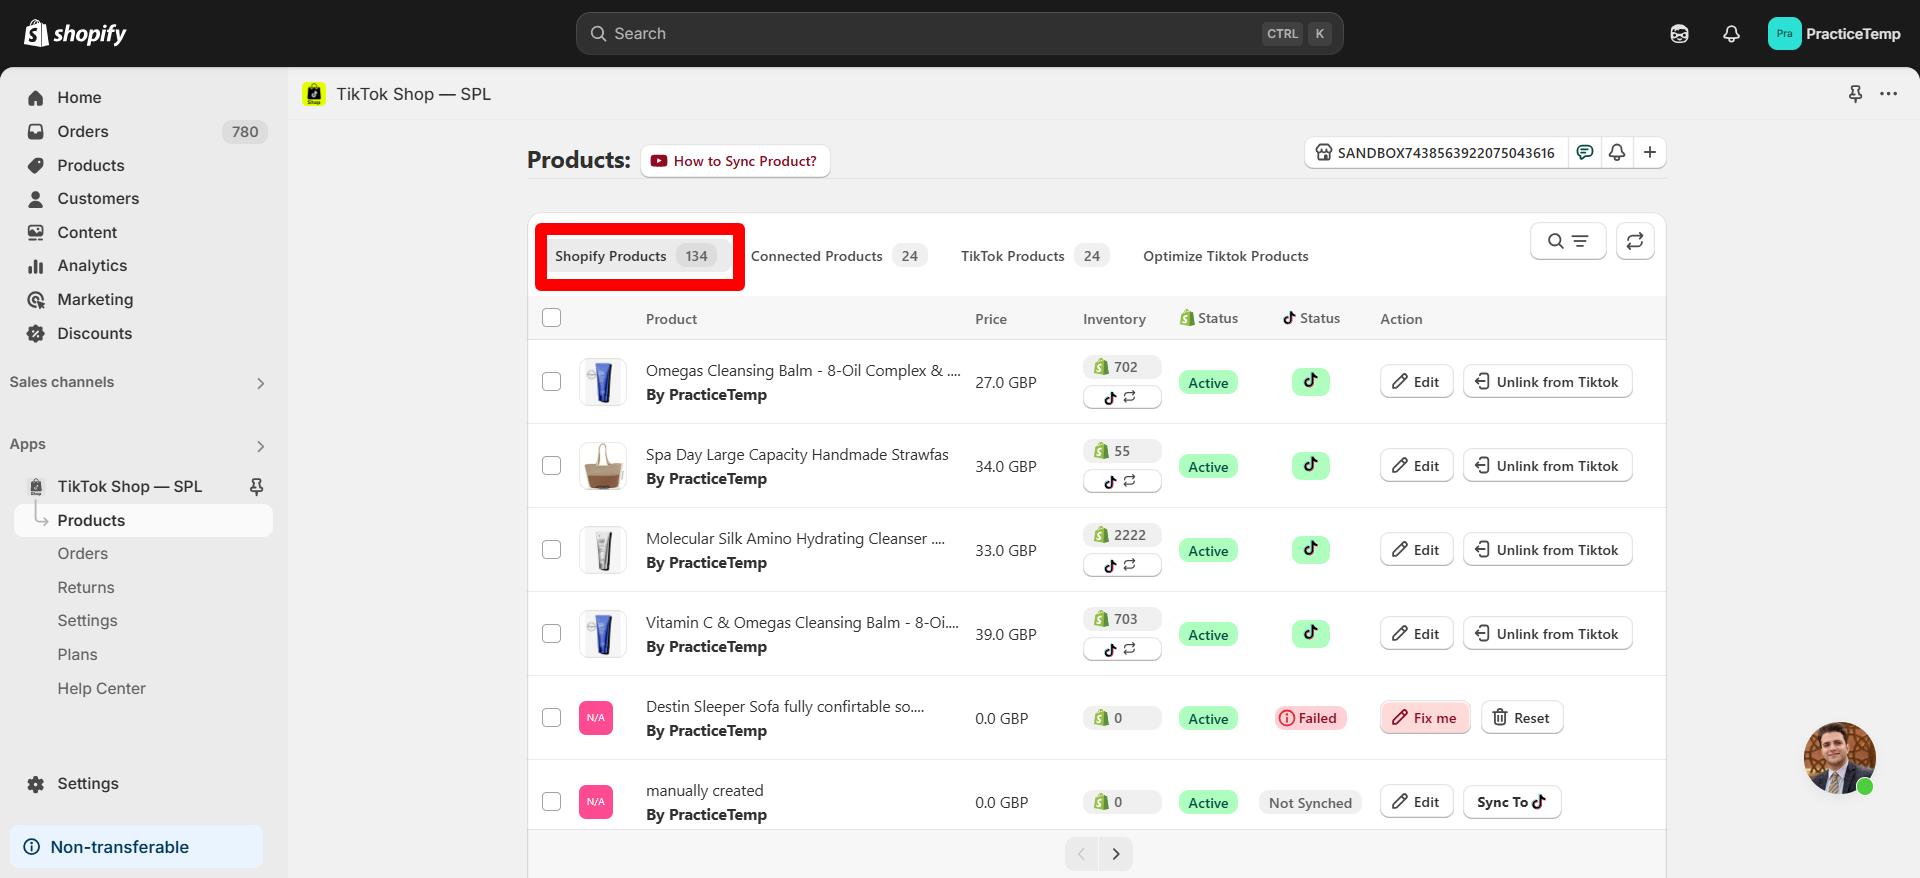Click the plus icon beside sandbox shop

[x=1650, y=152]
